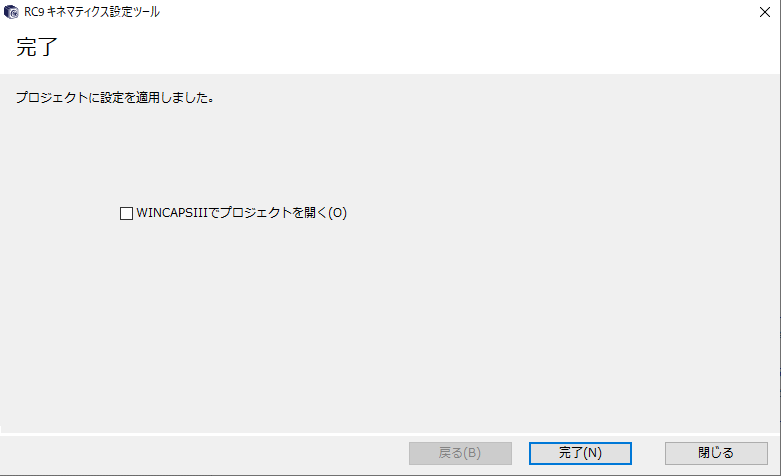Viewport: 781px width, 476px height.
Task: Click the 閉じる button
Action: point(716,453)
